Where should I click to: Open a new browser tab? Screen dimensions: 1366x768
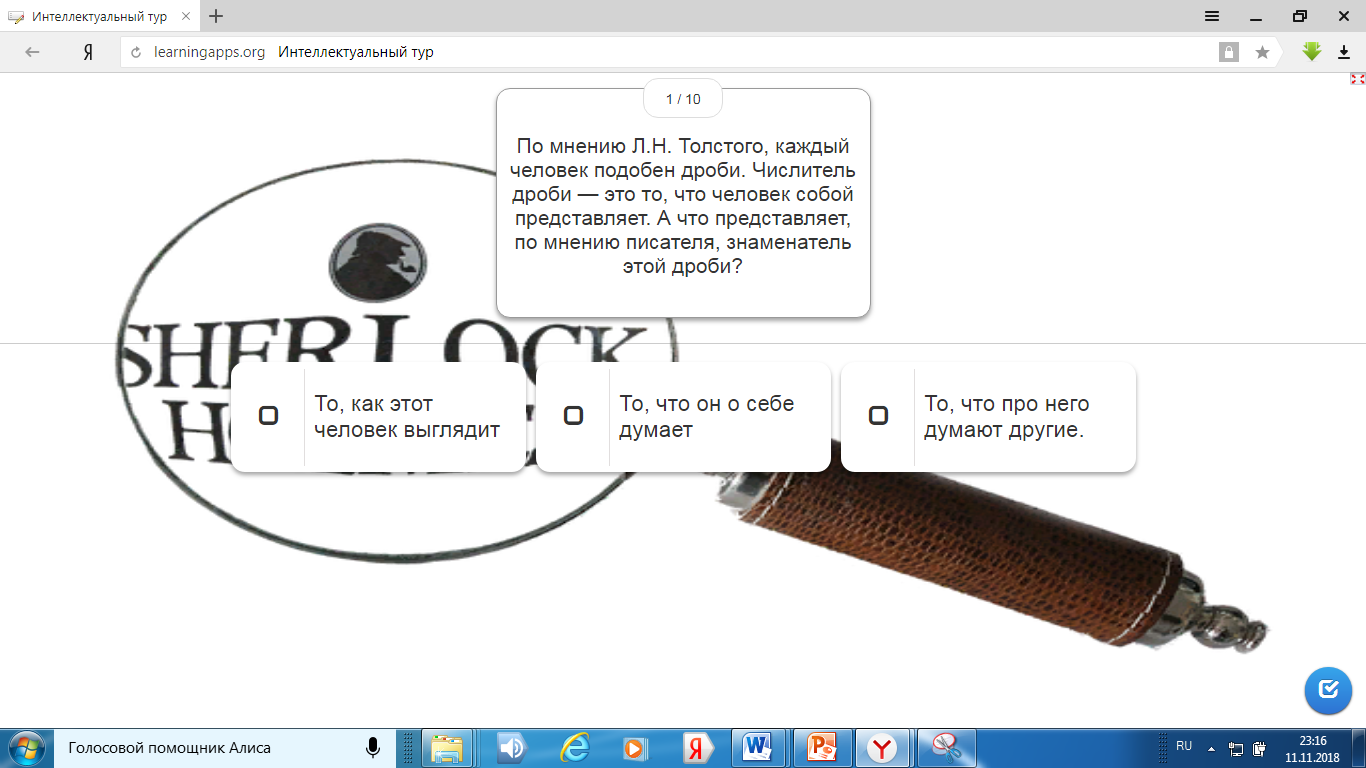pos(216,16)
